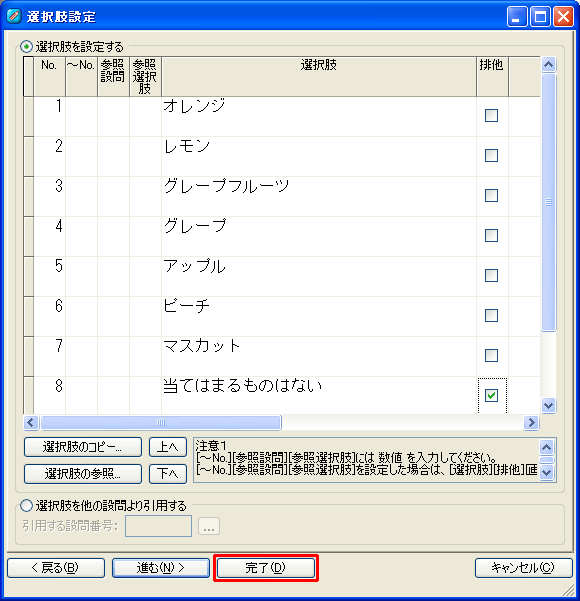Check 排他 box for グレープフルーツ row
This screenshot has width=580, height=601.
tap(491, 195)
